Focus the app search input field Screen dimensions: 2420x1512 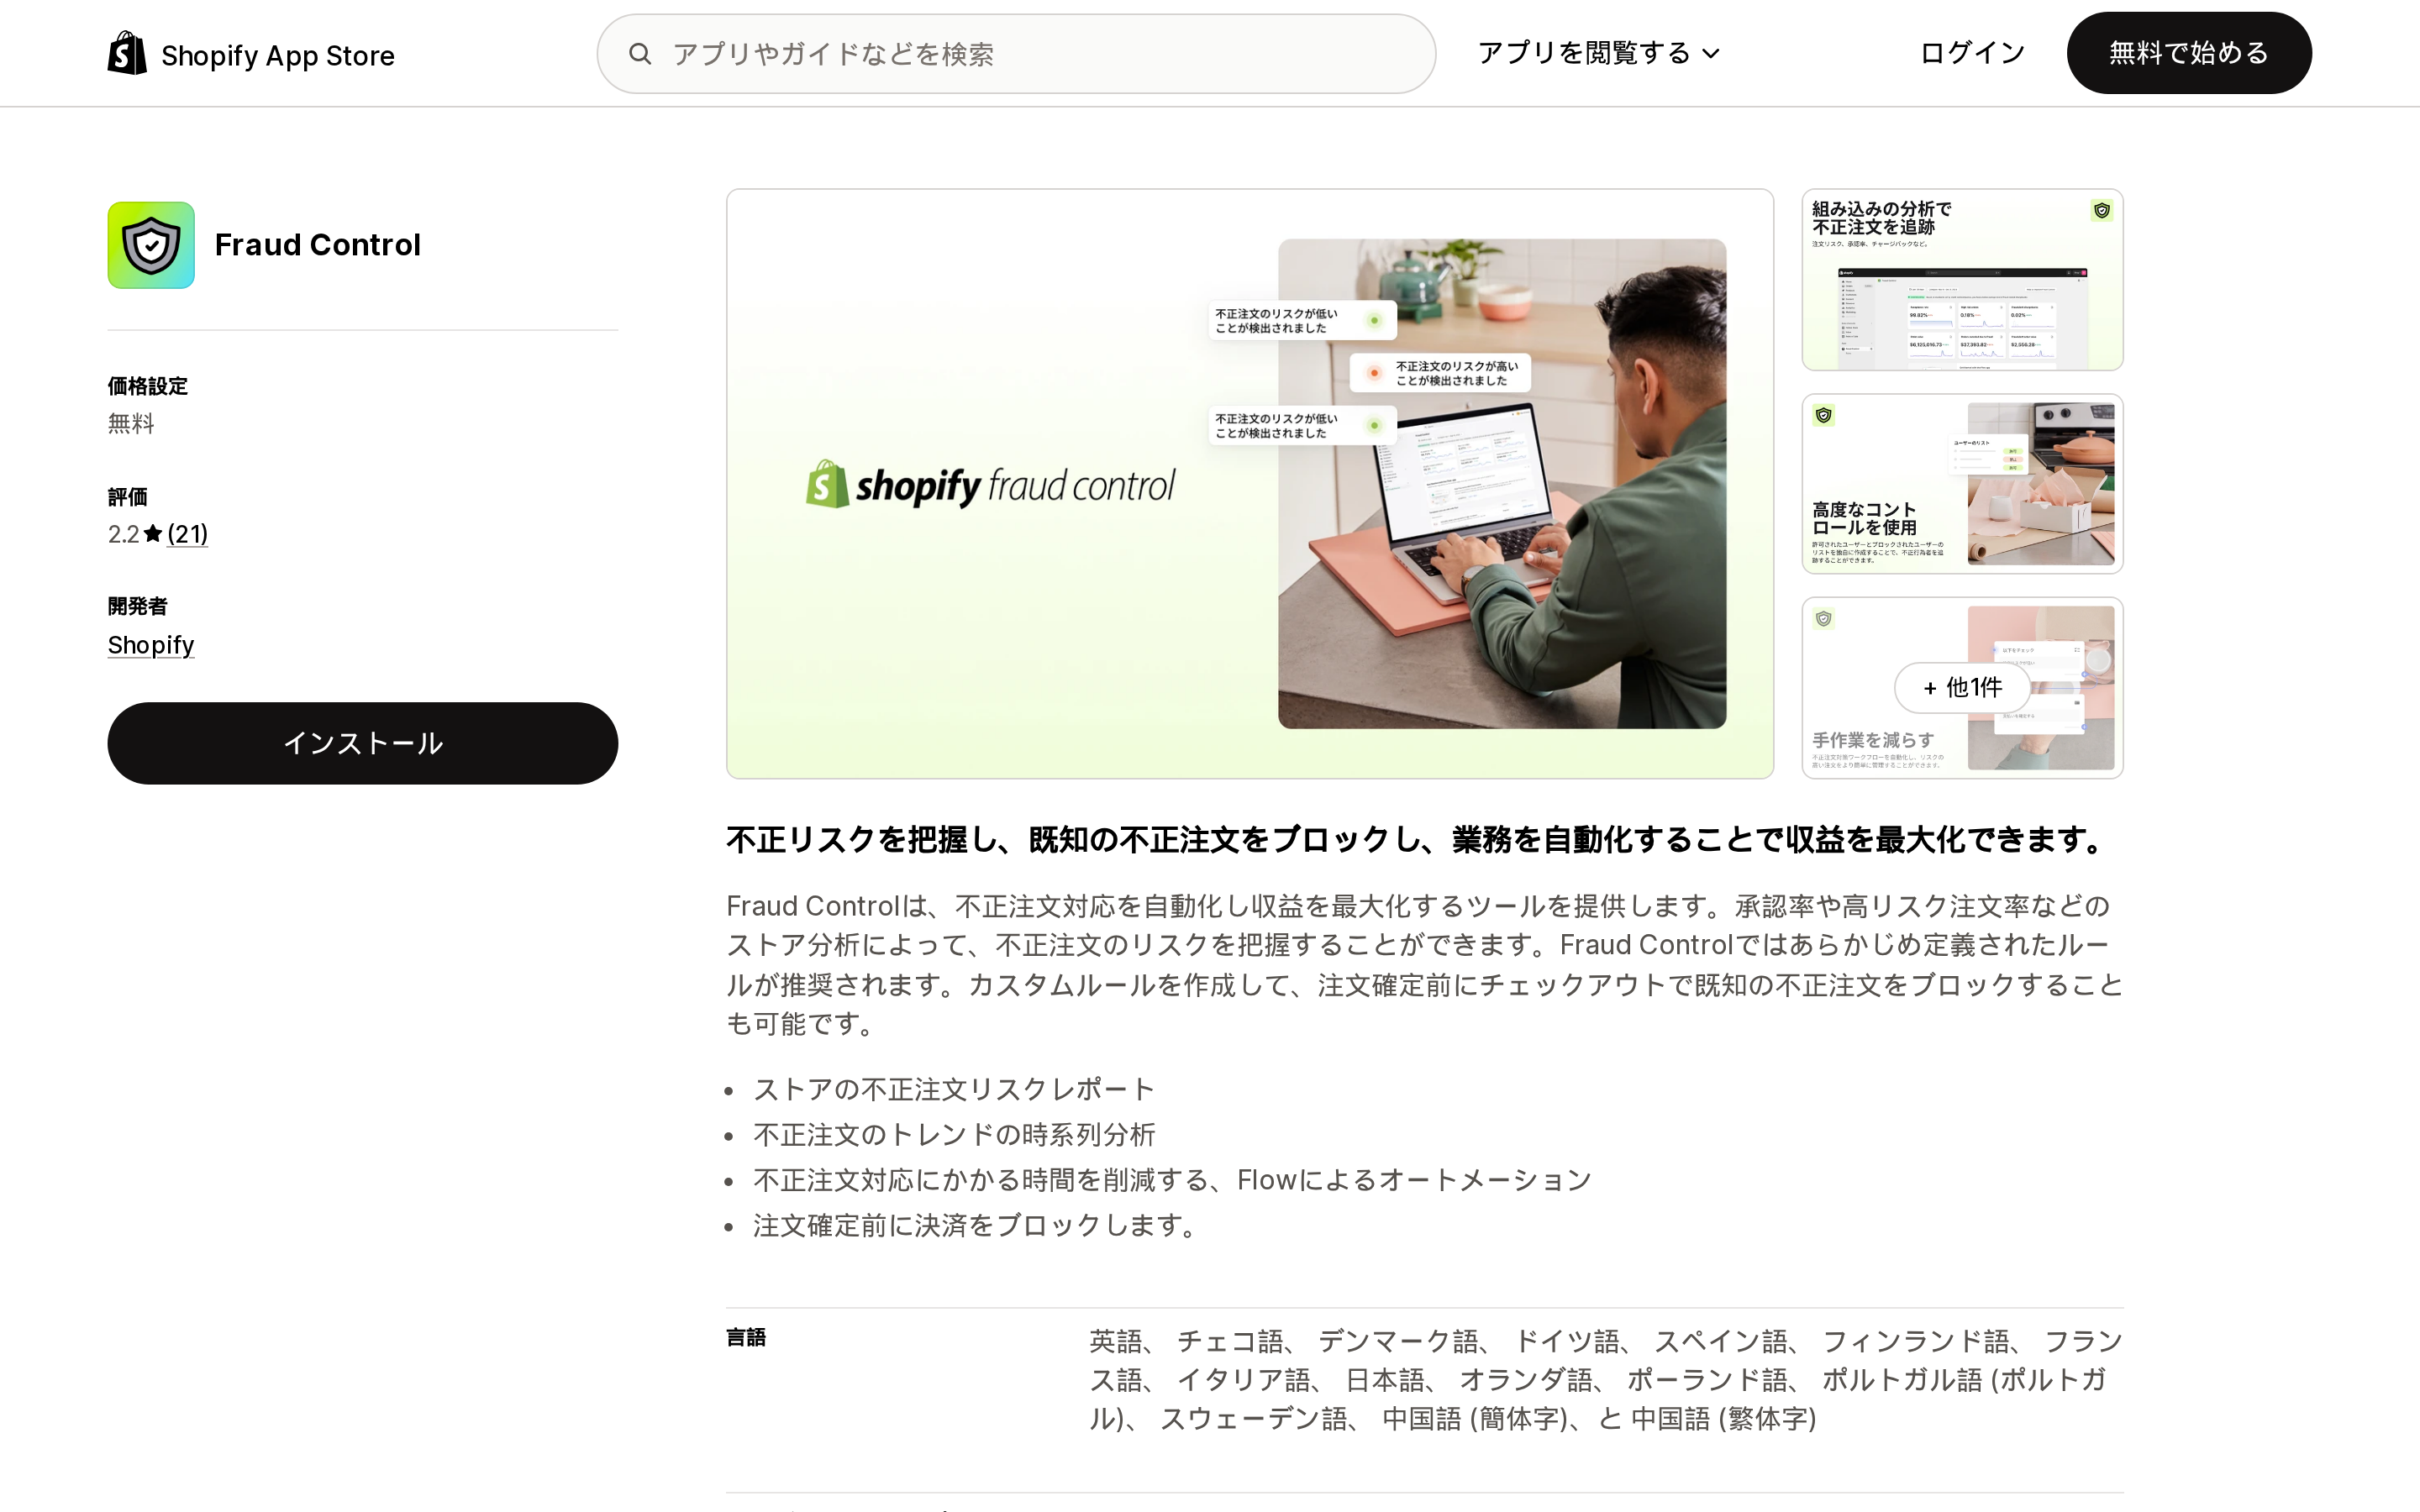pyautogui.click(x=1016, y=54)
